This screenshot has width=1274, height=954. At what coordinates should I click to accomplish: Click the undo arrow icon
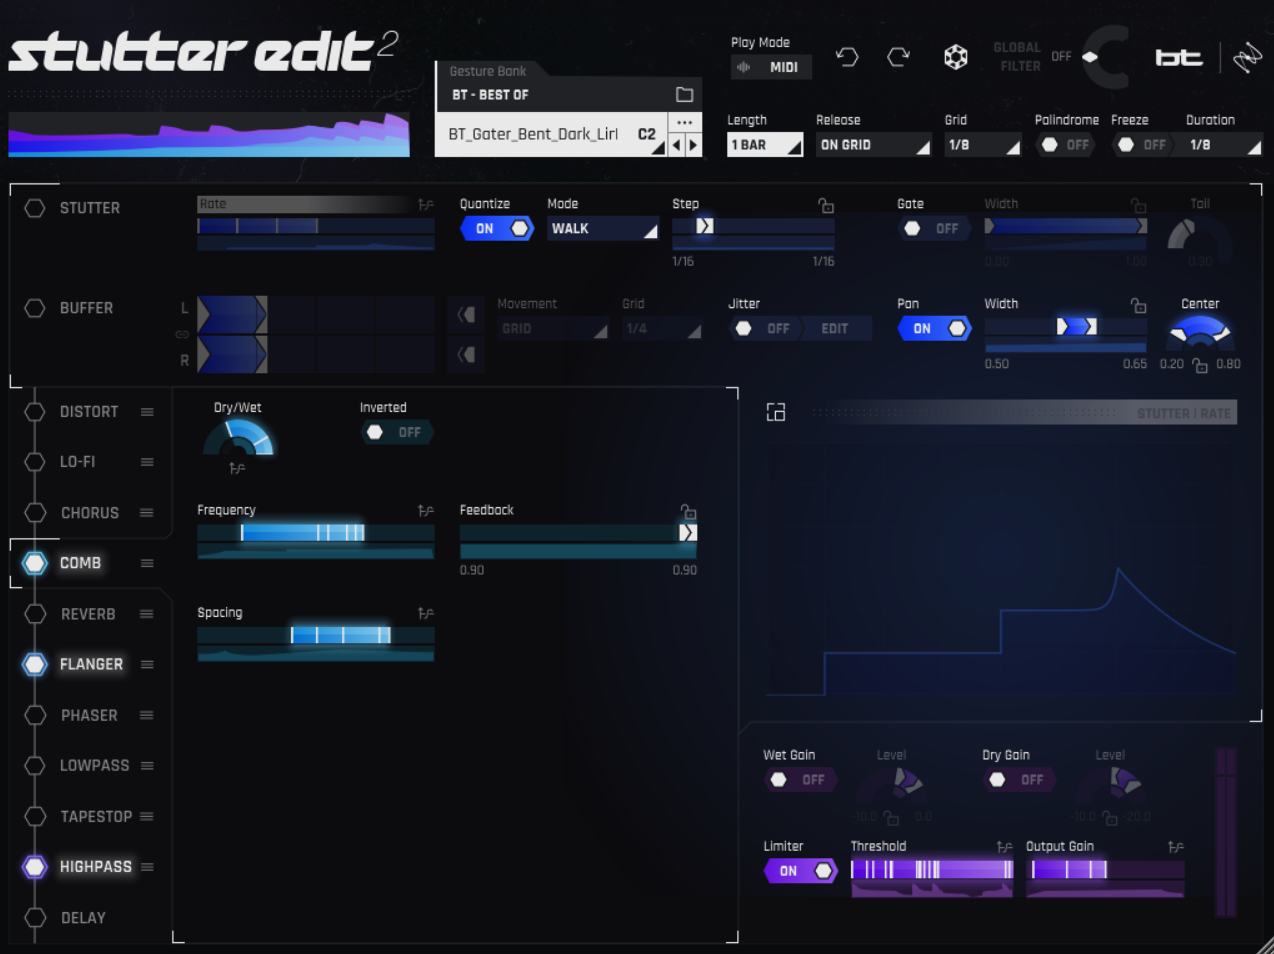(x=847, y=57)
